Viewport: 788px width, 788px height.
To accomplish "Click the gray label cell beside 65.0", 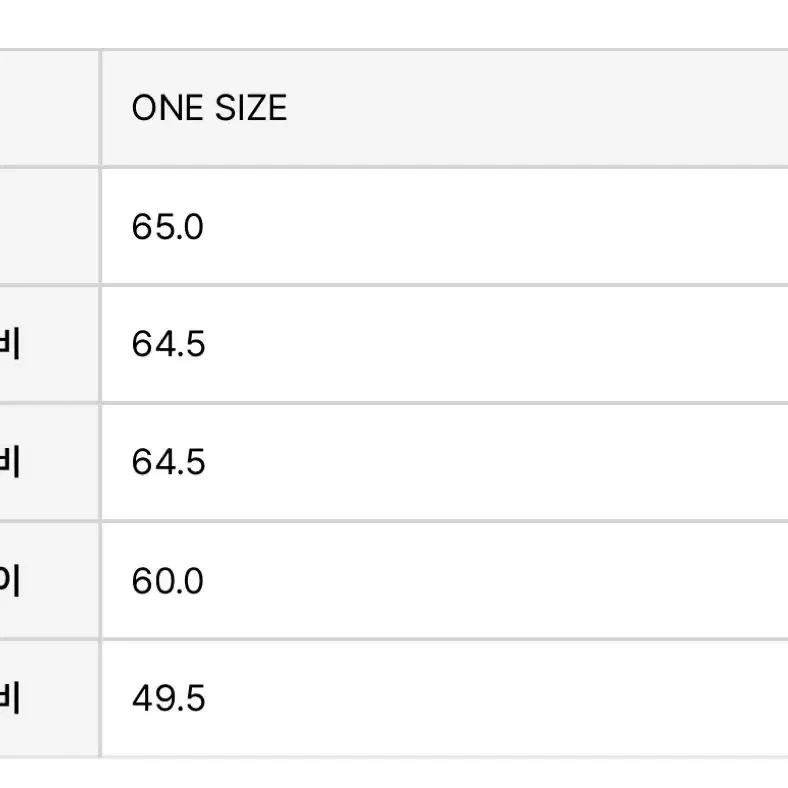I will click(x=49, y=227).
